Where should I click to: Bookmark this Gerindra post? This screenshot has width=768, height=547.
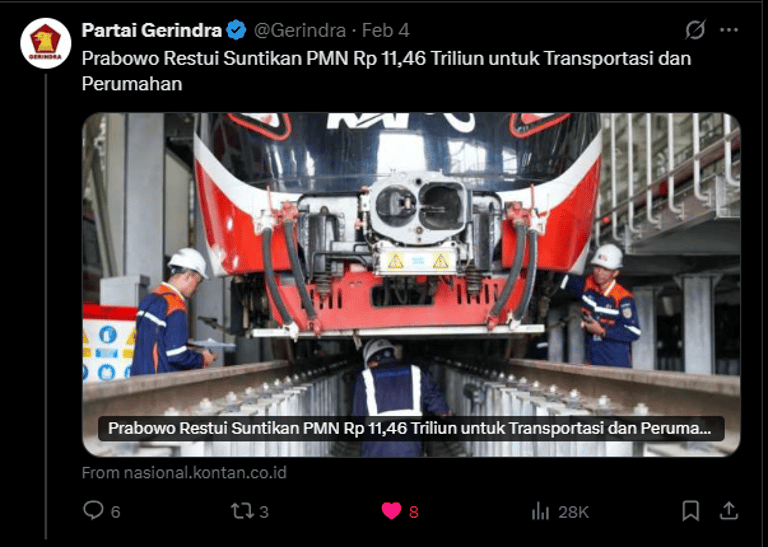(691, 511)
